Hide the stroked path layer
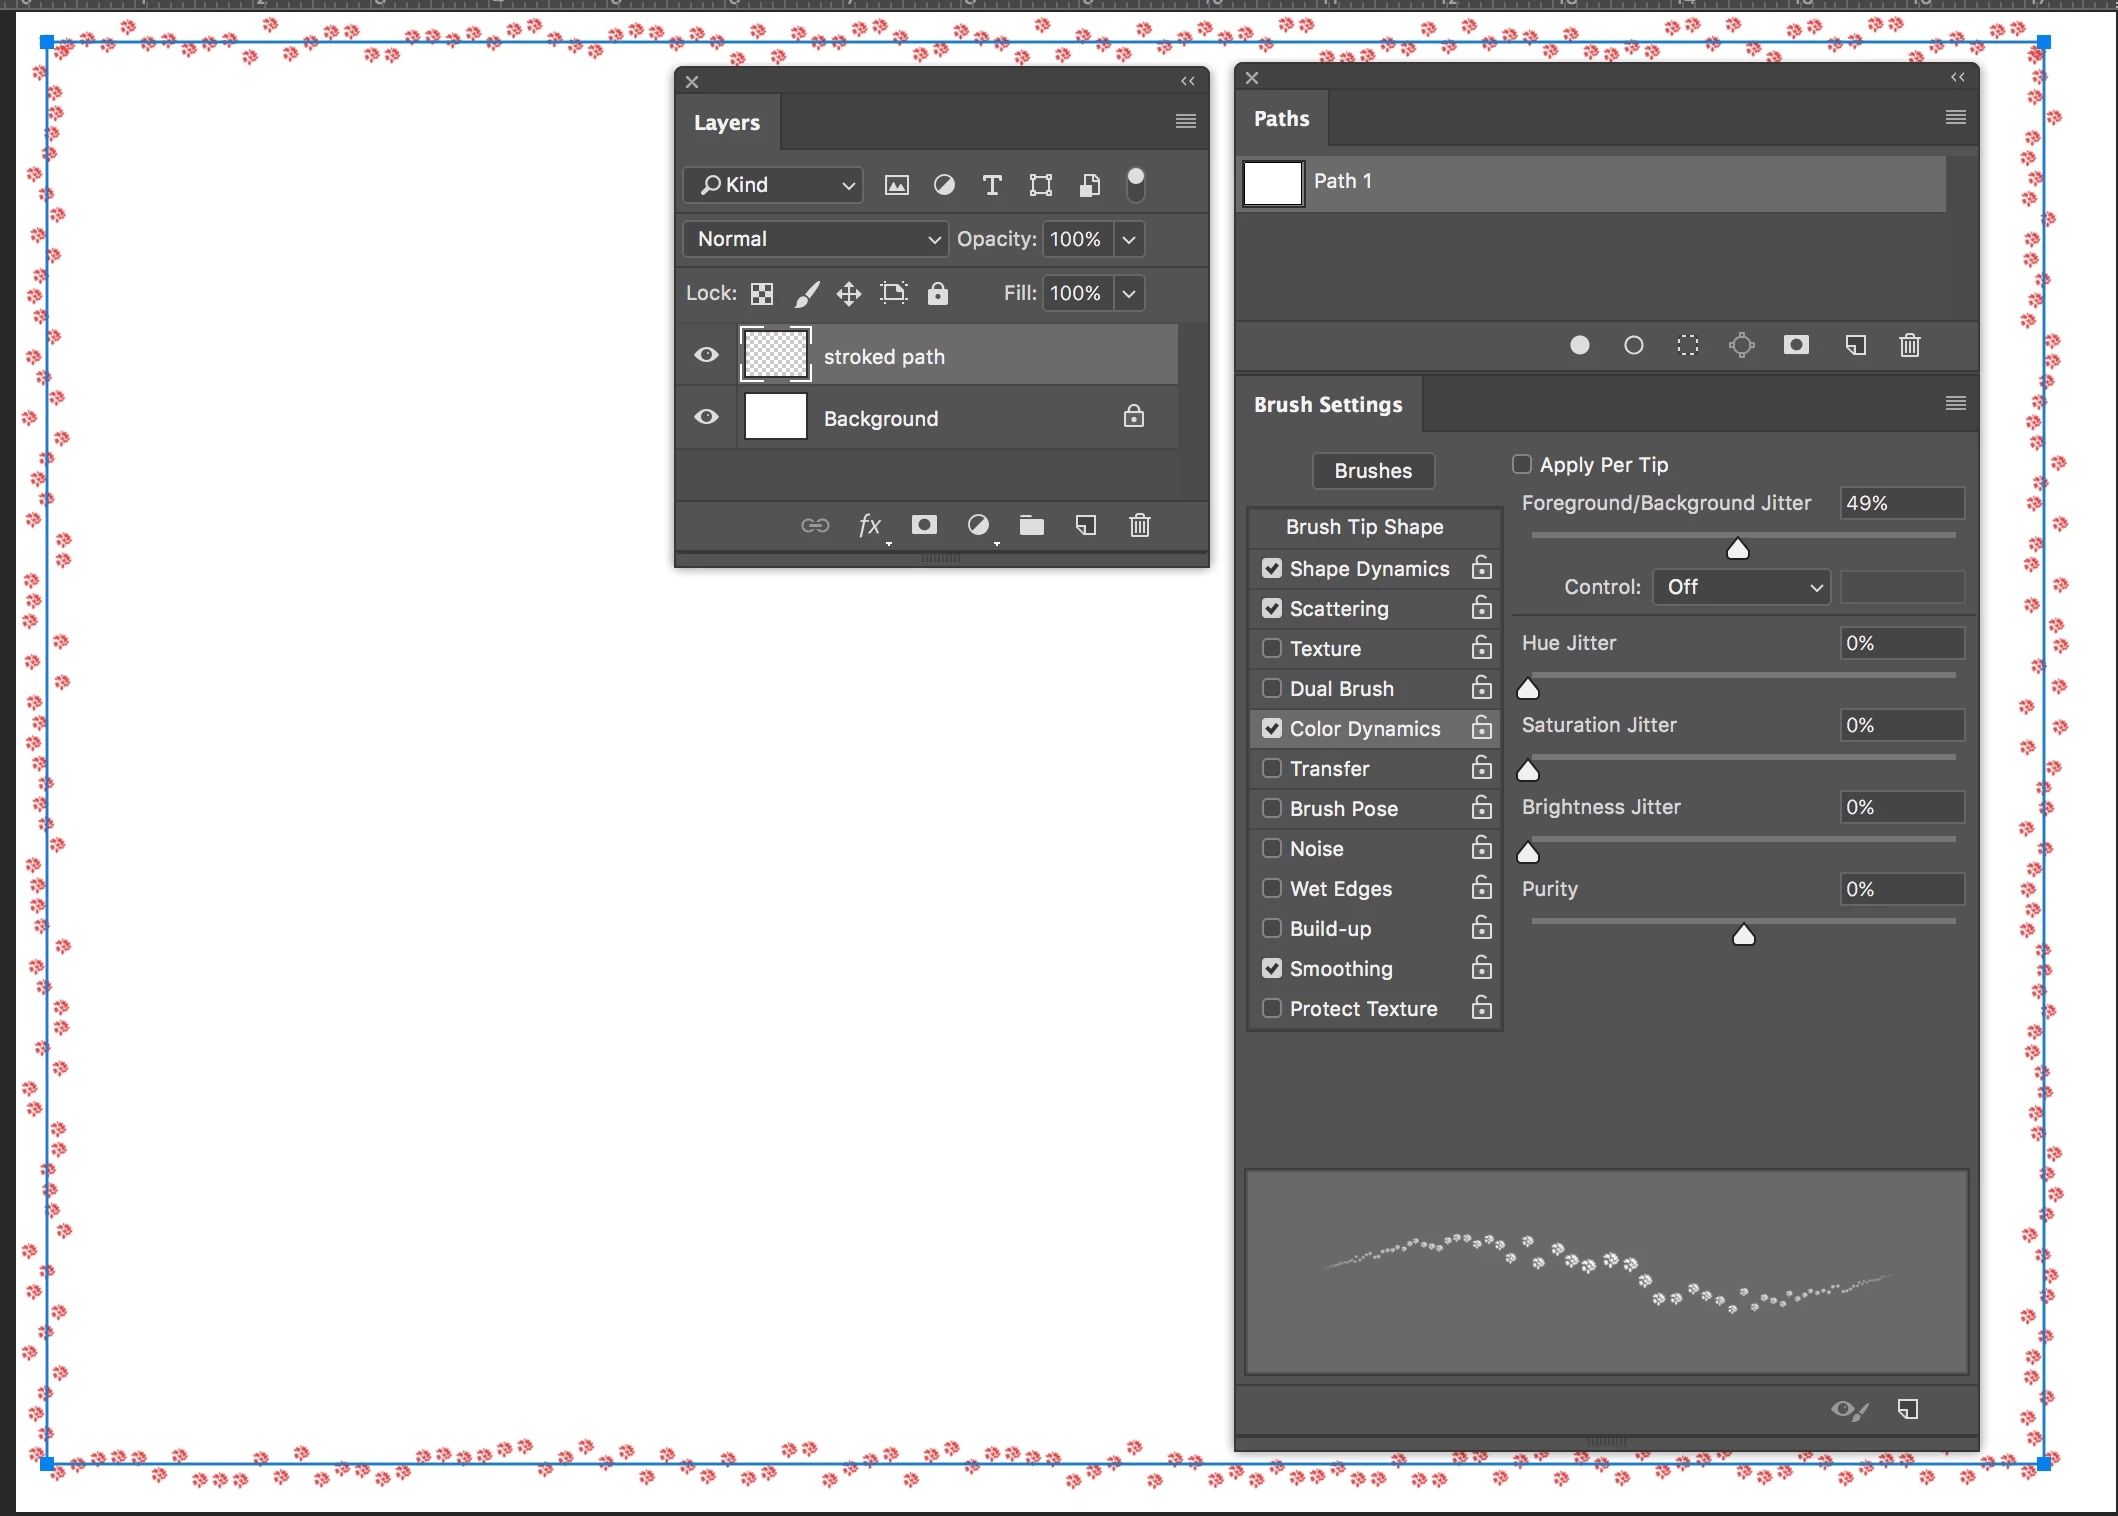This screenshot has width=2118, height=1516. 706,355
